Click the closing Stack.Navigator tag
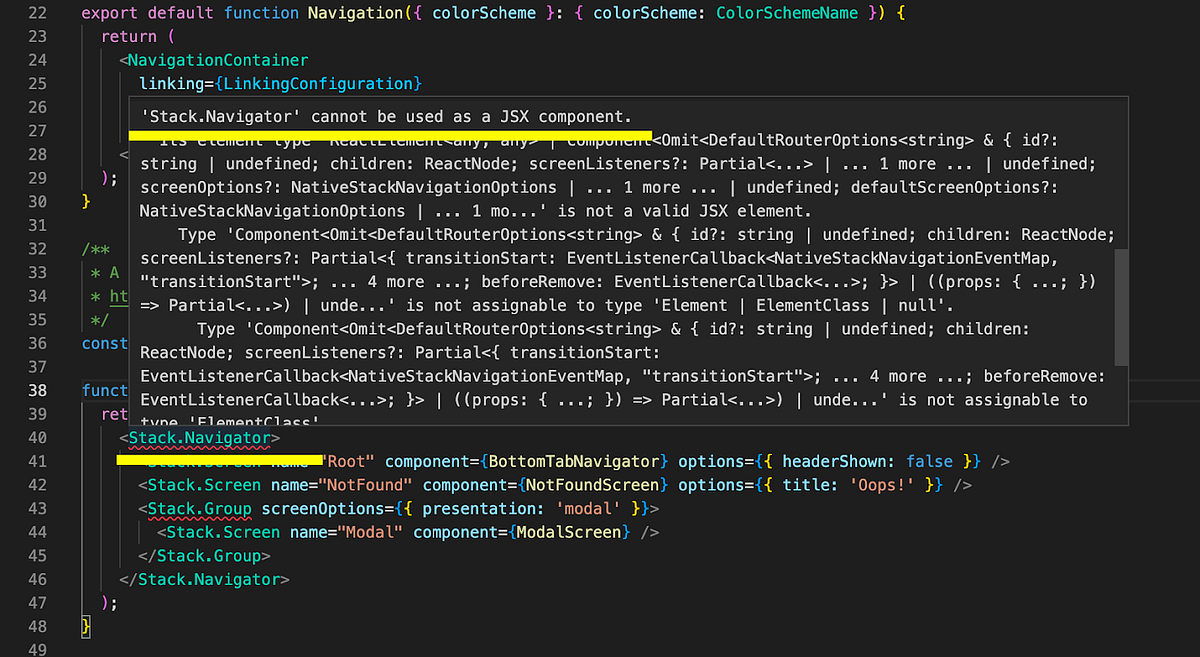This screenshot has width=1200, height=657. click(210, 579)
